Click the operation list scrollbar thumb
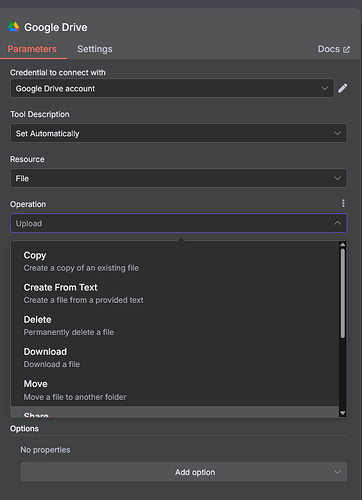This screenshot has width=362, height=500. (x=342, y=294)
